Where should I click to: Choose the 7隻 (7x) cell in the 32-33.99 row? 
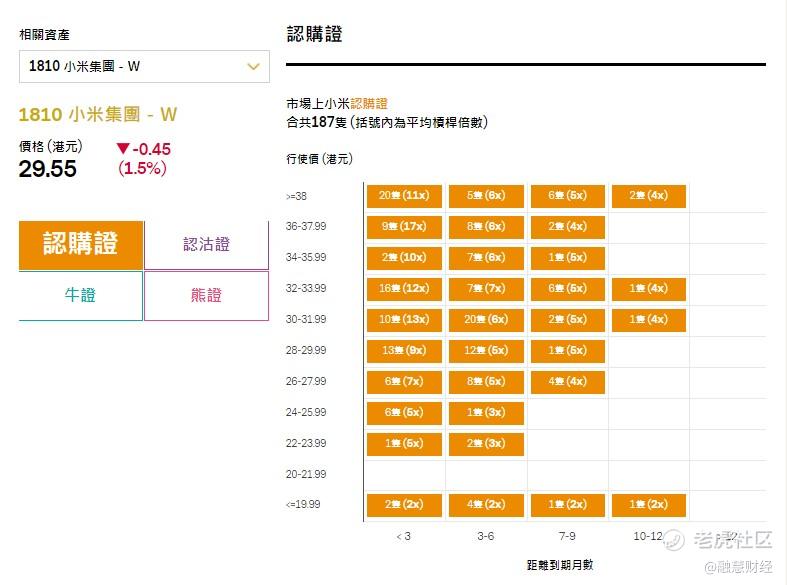pos(486,289)
